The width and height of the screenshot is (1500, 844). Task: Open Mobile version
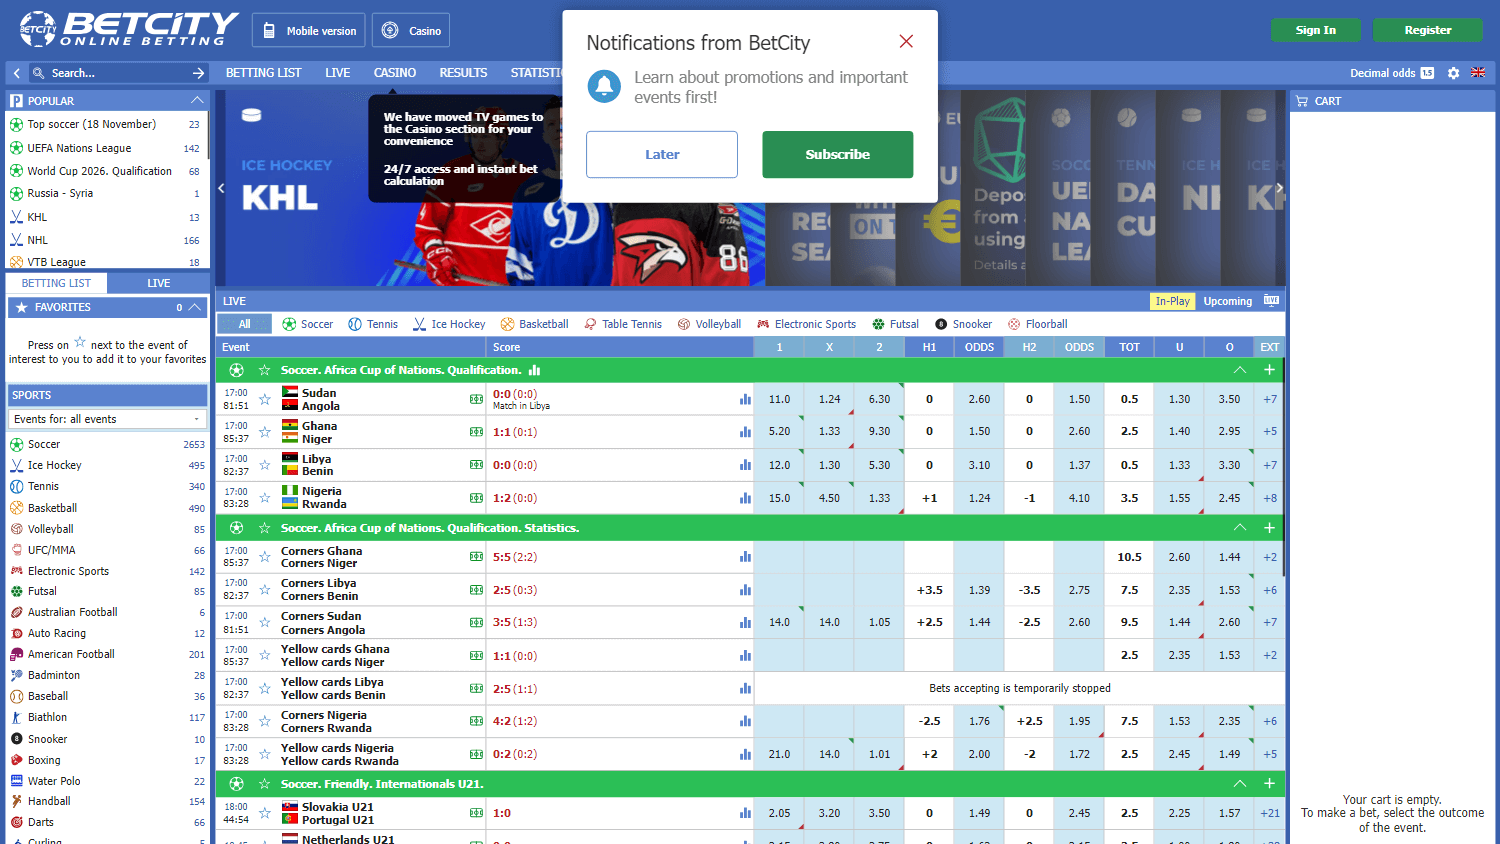(x=309, y=30)
